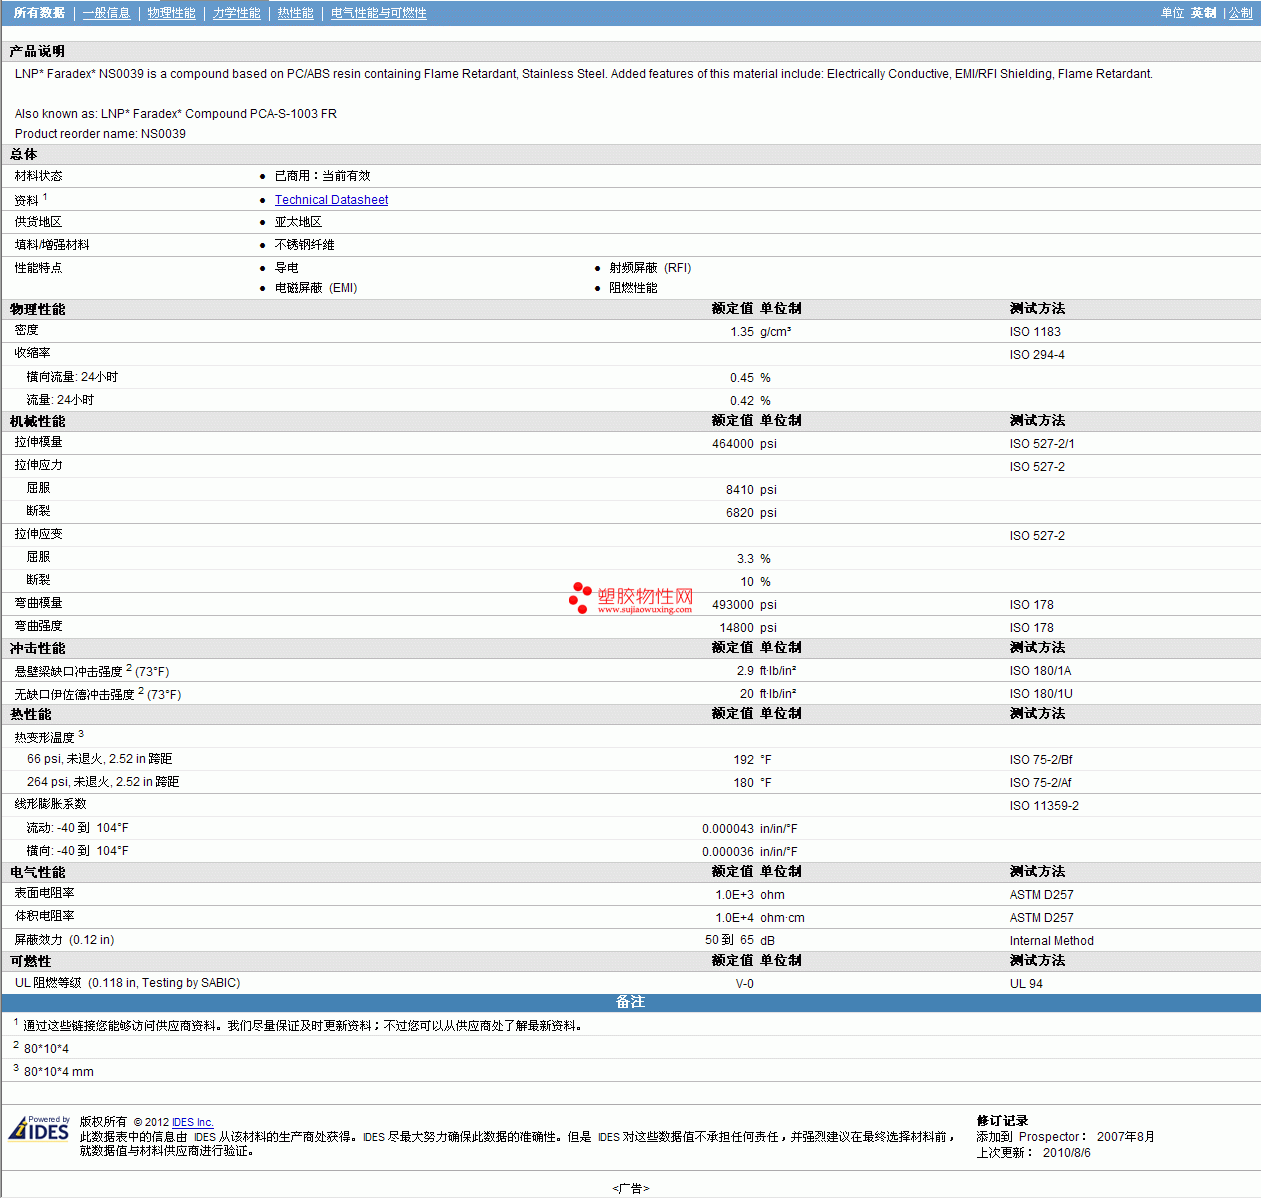Select the Internal Method test entry
The width and height of the screenshot is (1261, 1198).
click(1051, 941)
